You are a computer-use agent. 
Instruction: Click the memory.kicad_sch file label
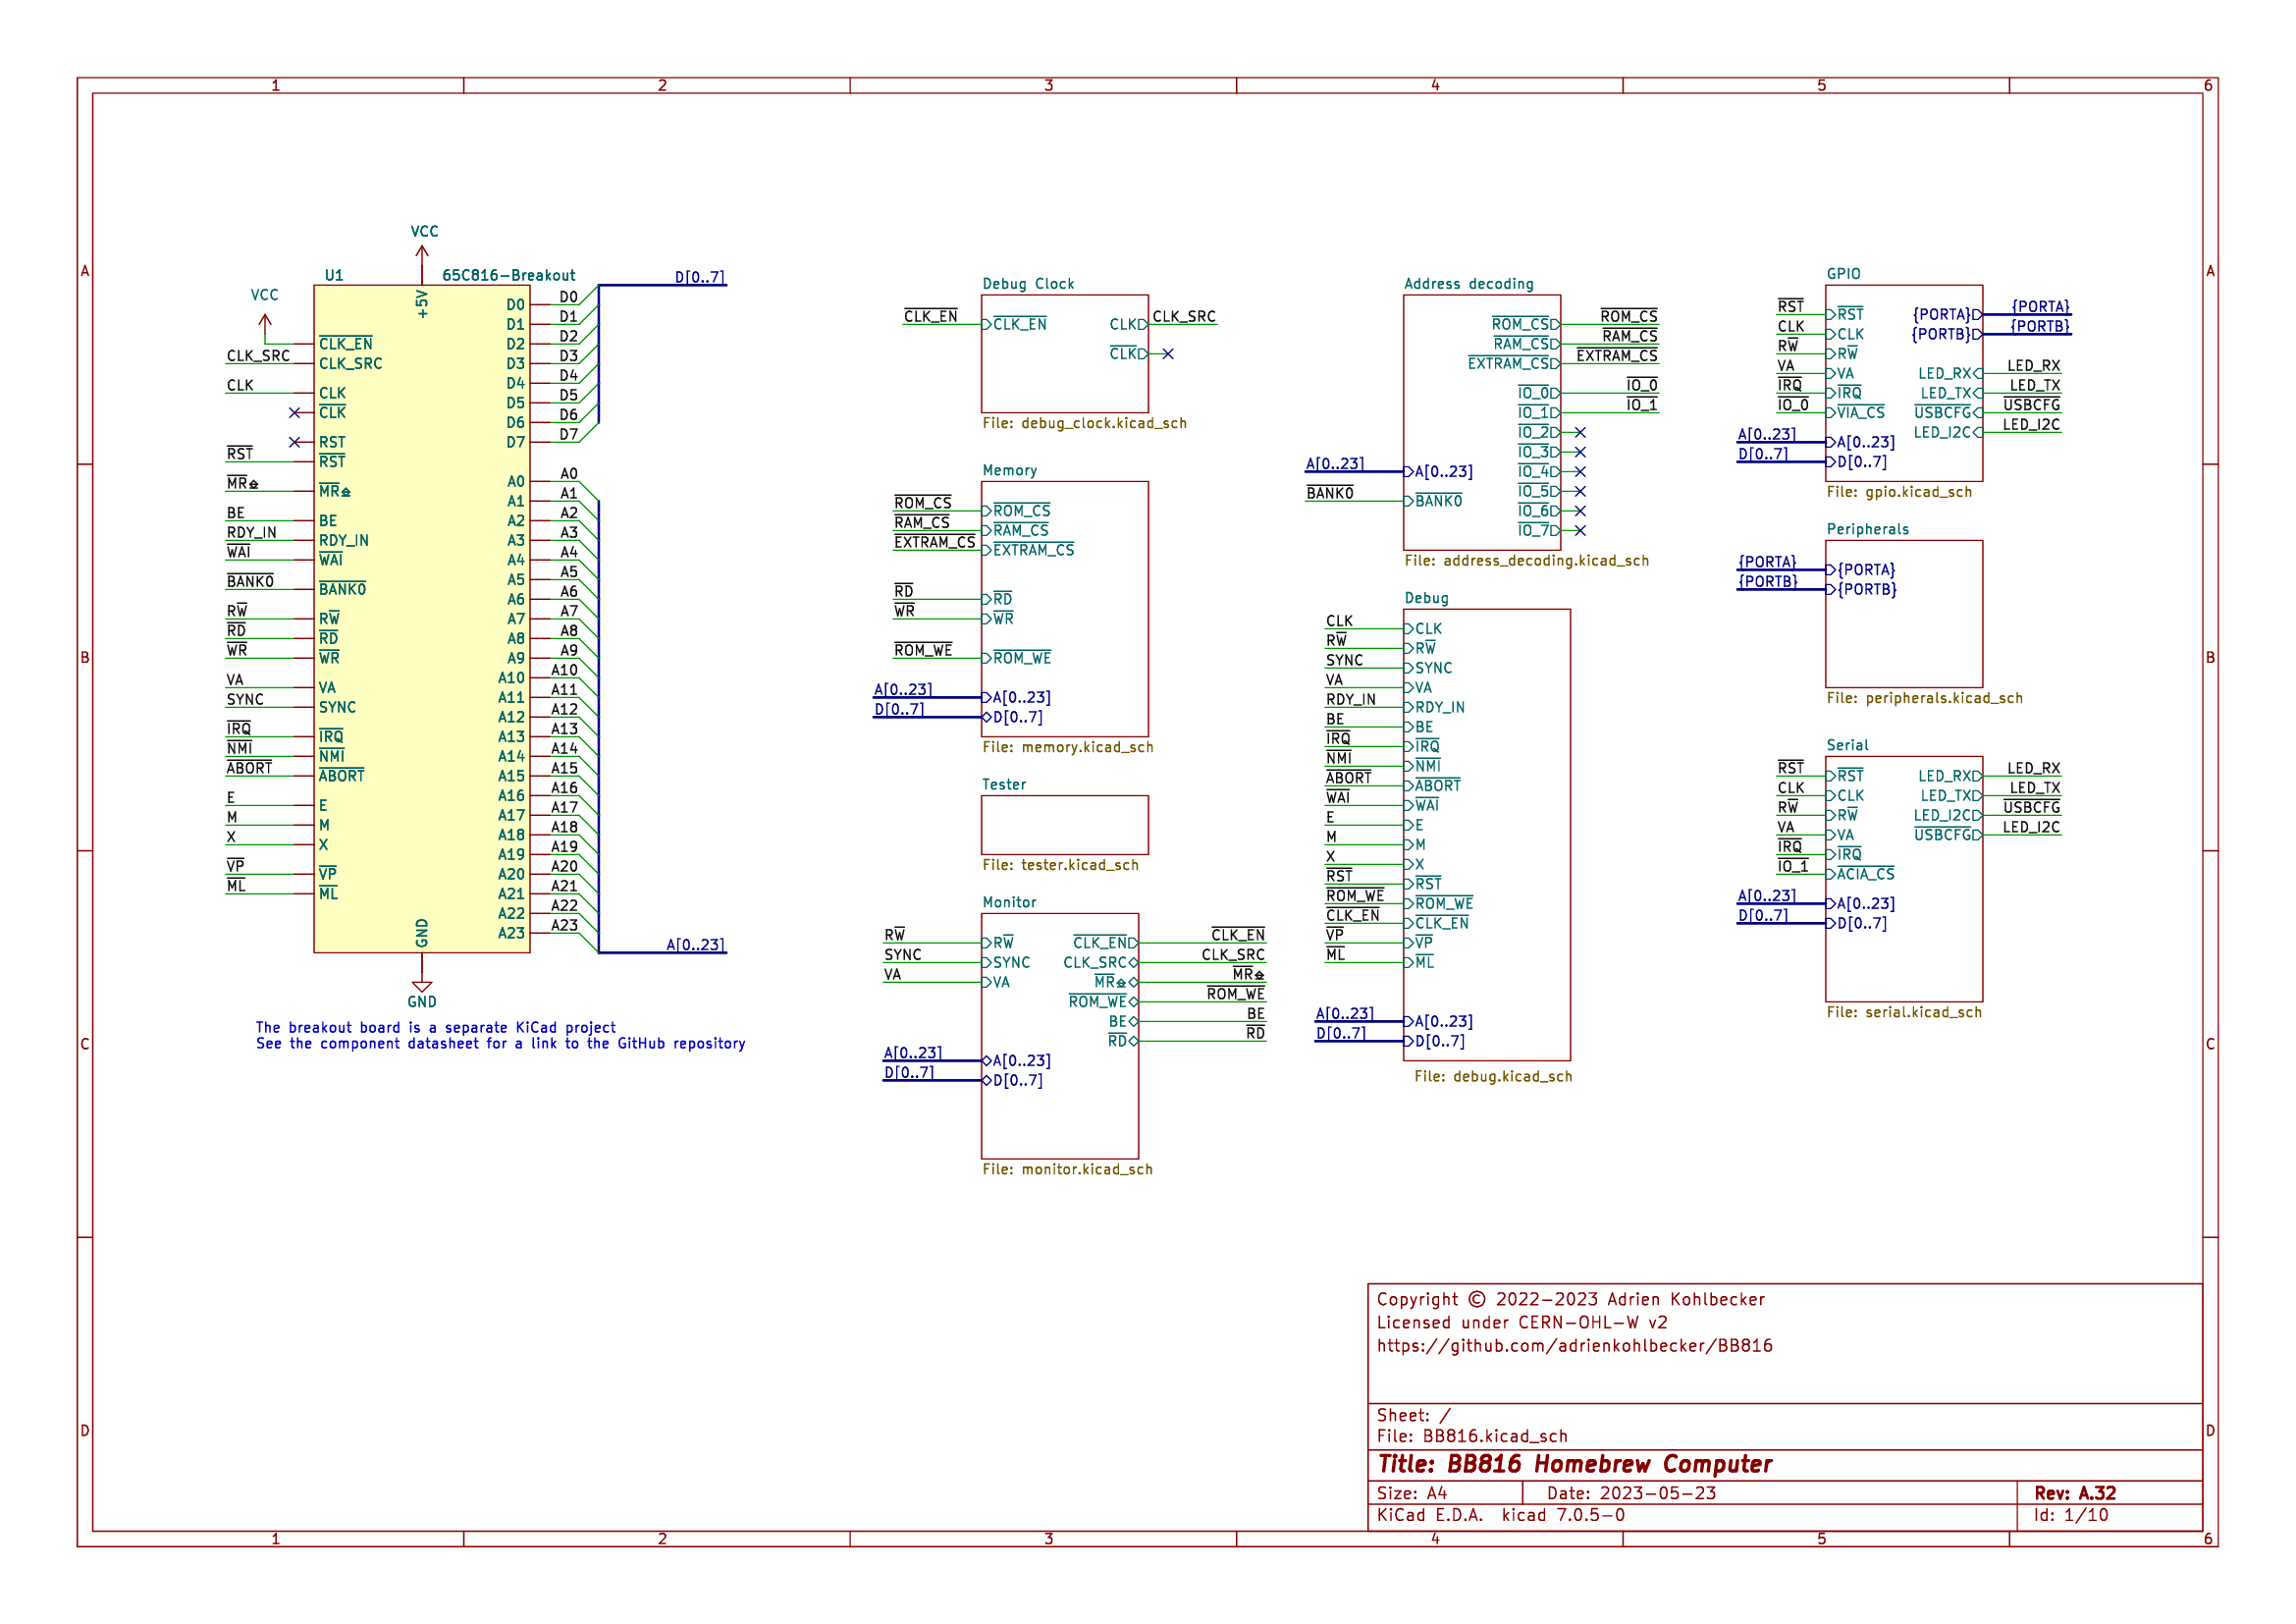coord(1067,747)
